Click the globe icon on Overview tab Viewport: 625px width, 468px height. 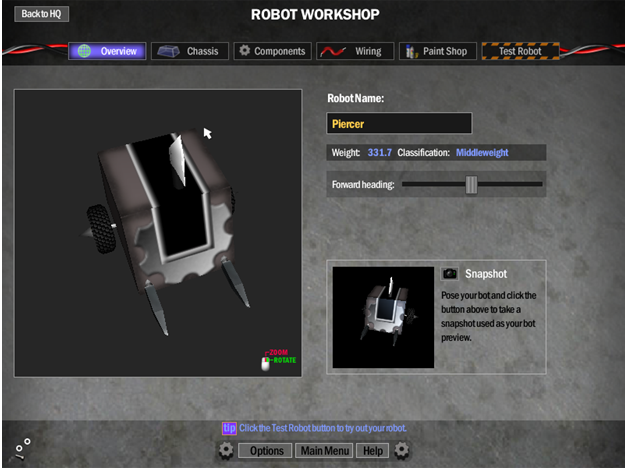(x=84, y=51)
